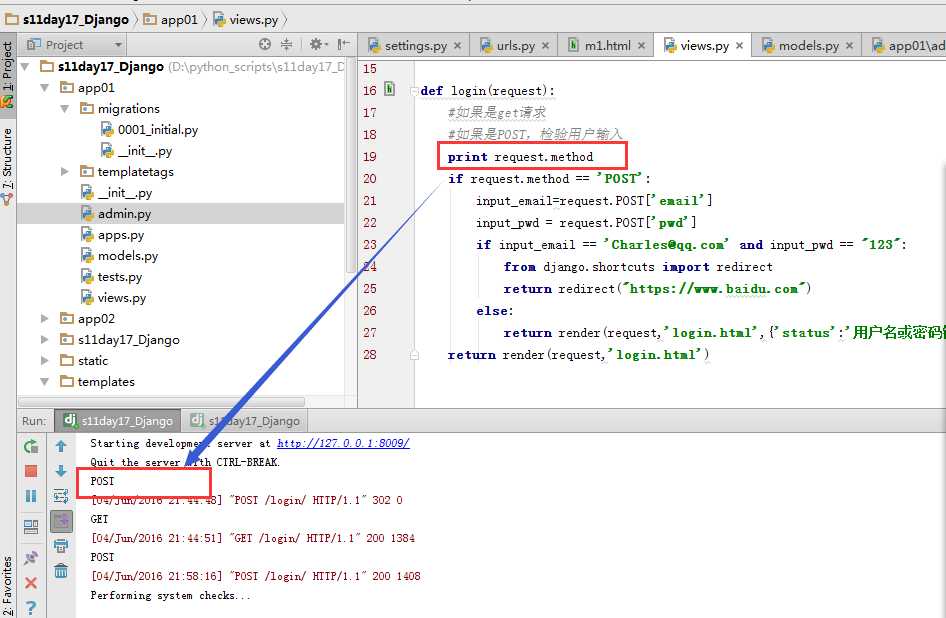The height and width of the screenshot is (618, 946).
Task: Click the Down stack trace arrow
Action: (61, 471)
